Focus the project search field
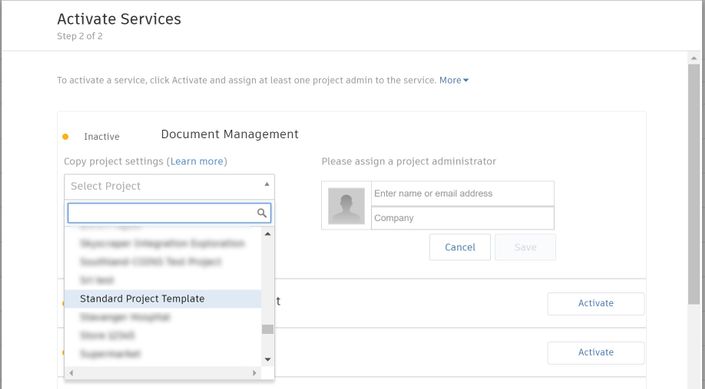705x389 pixels. click(x=169, y=213)
